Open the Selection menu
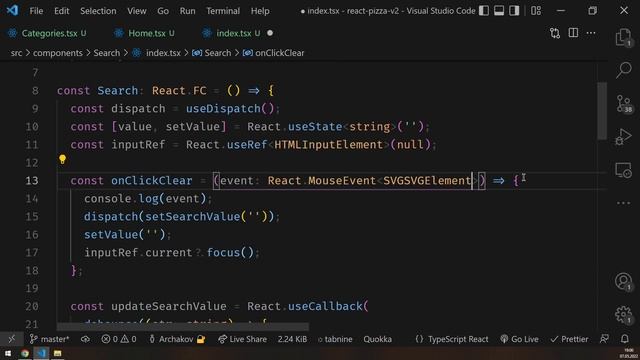The image size is (640, 360). point(98,11)
